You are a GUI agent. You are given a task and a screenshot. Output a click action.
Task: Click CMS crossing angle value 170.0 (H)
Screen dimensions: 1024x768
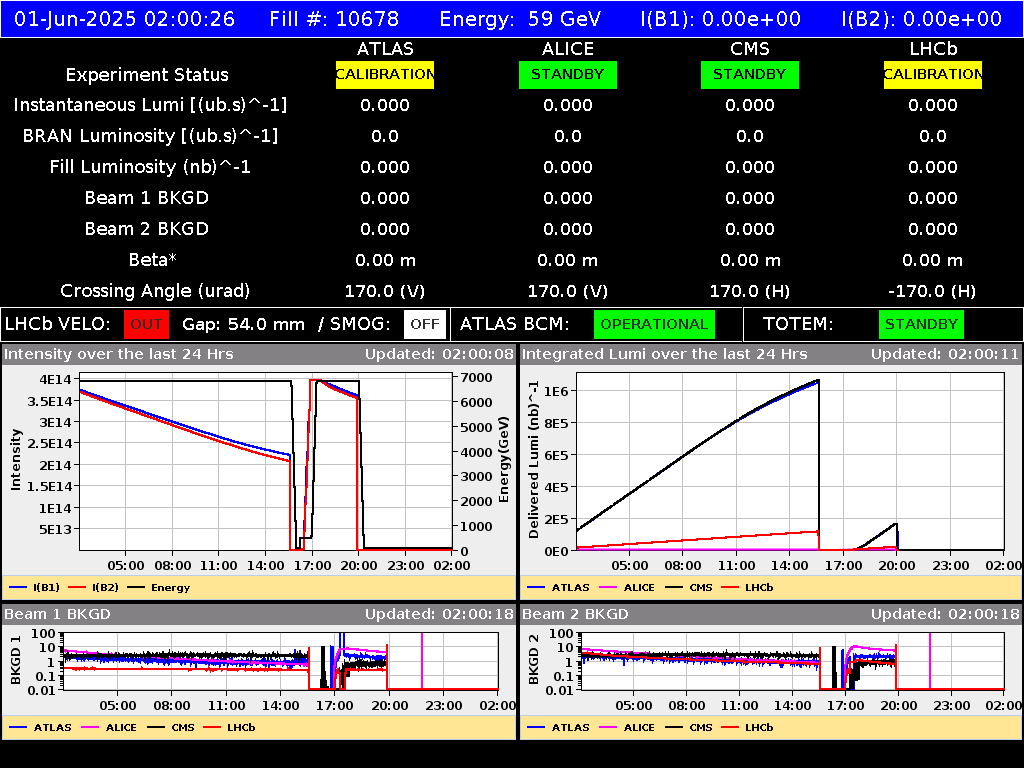click(x=750, y=291)
